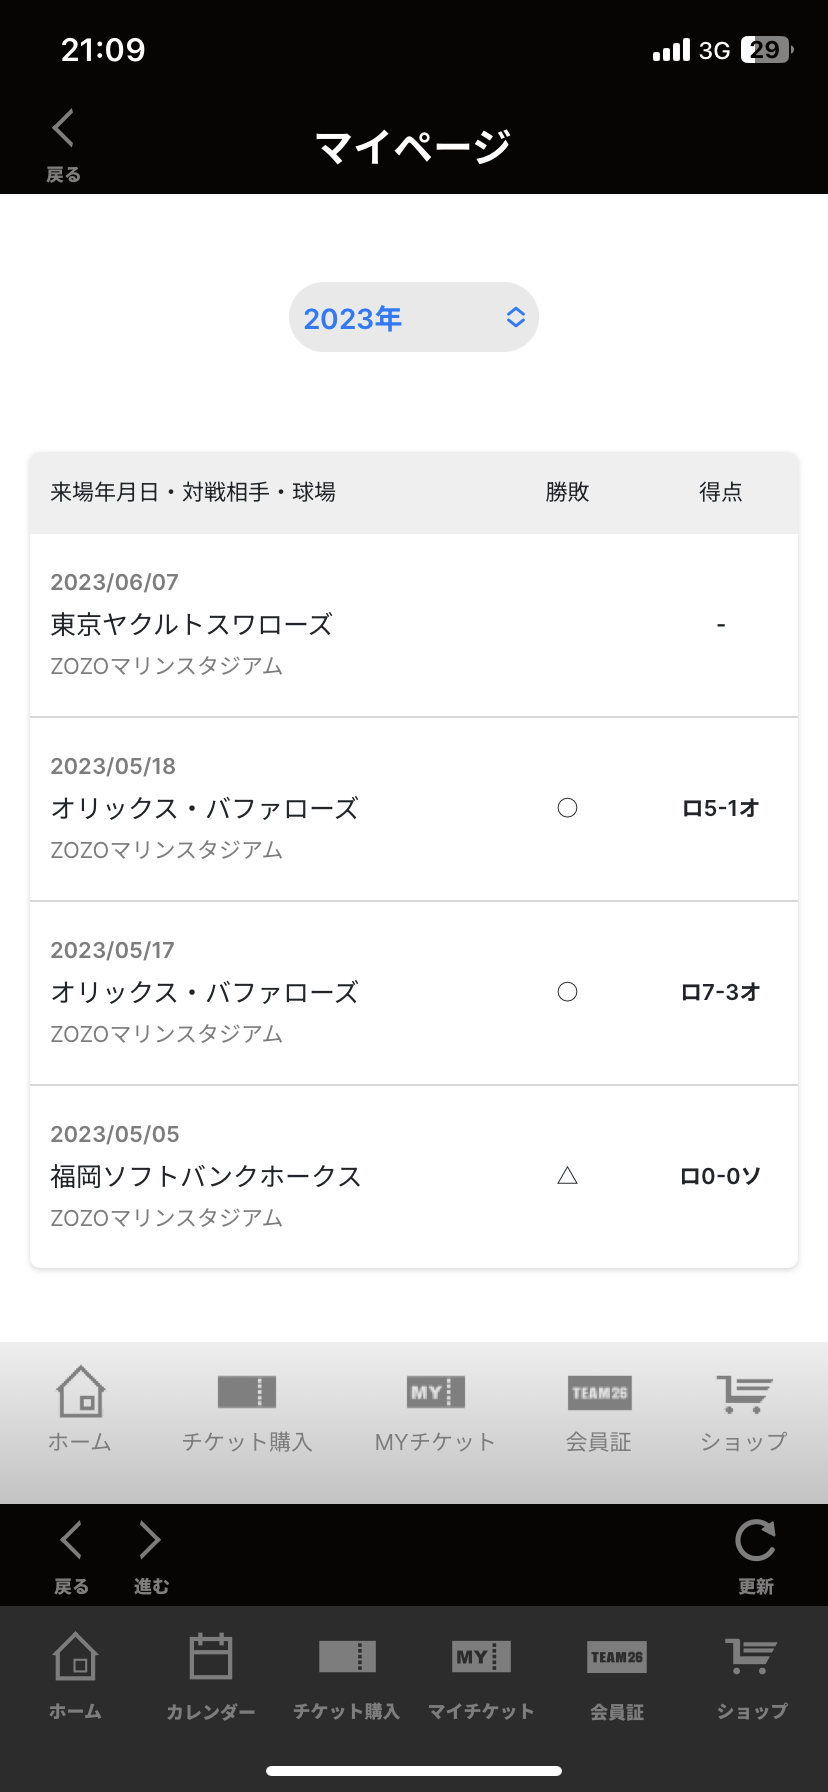Tap the 会員証 TEAM26 icon in the grey bar
The image size is (828, 1792).
pos(599,1392)
